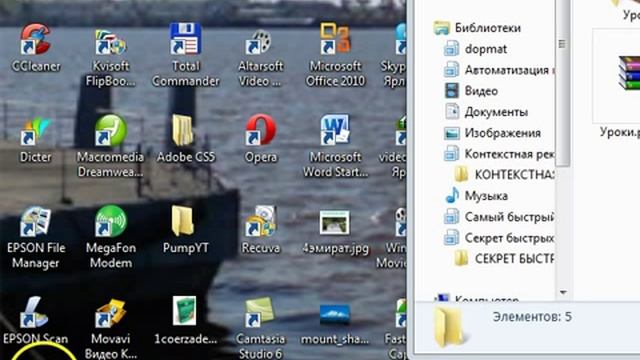Open the Музыка library
Image resolution: width=640 pixels, height=360 pixels.
coord(476,196)
